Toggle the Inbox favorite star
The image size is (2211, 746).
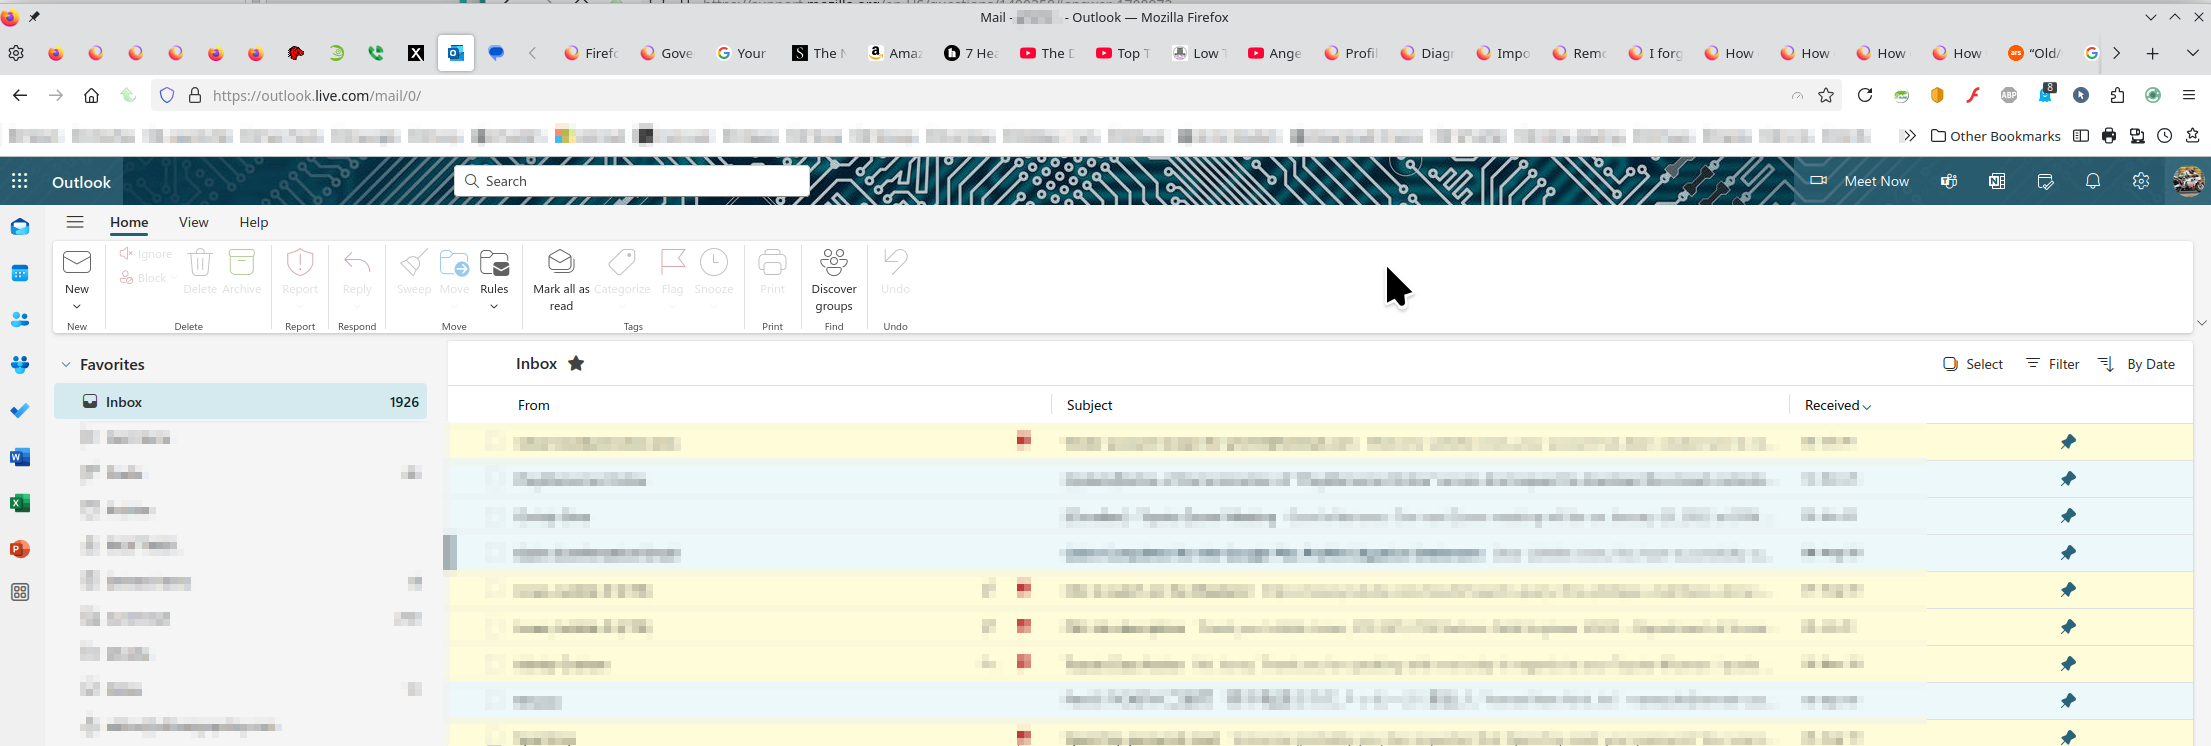576,364
